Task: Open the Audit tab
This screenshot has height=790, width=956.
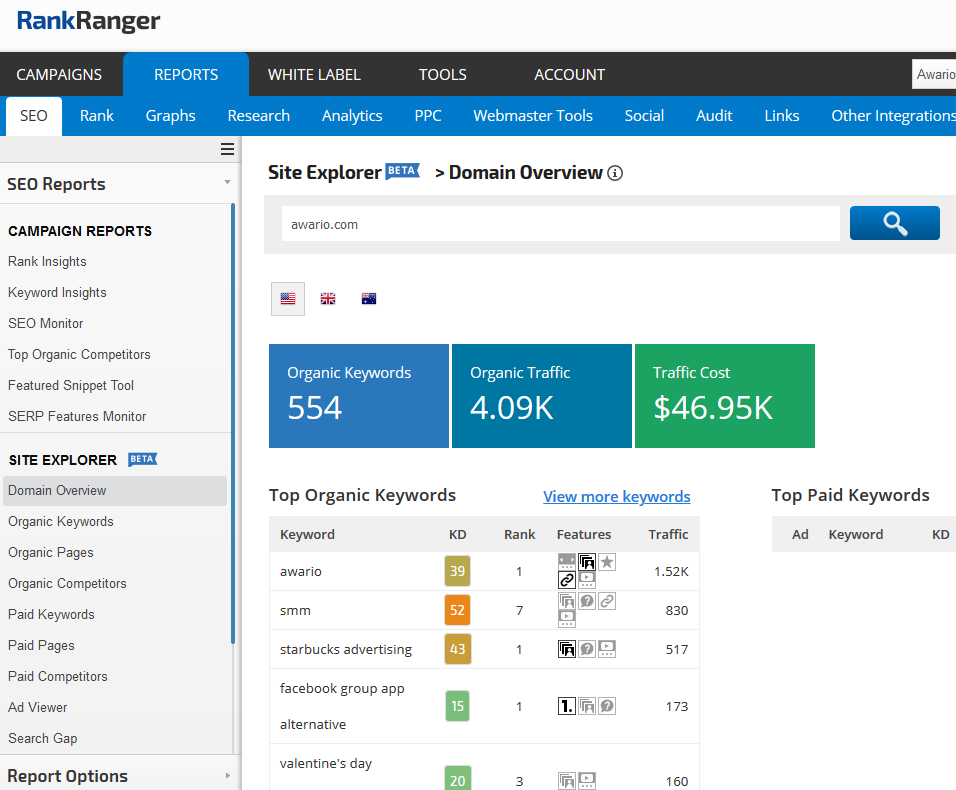Action: pyautogui.click(x=714, y=116)
